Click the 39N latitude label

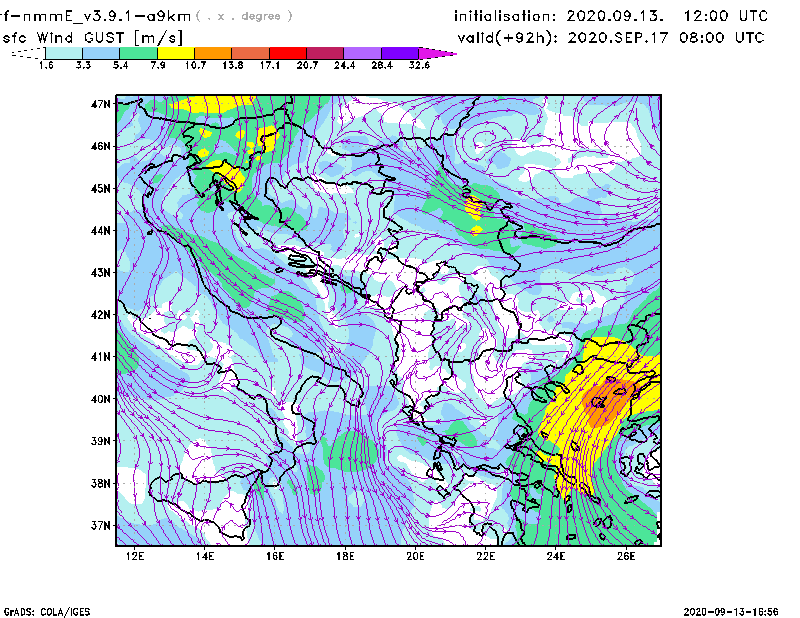tap(101, 441)
